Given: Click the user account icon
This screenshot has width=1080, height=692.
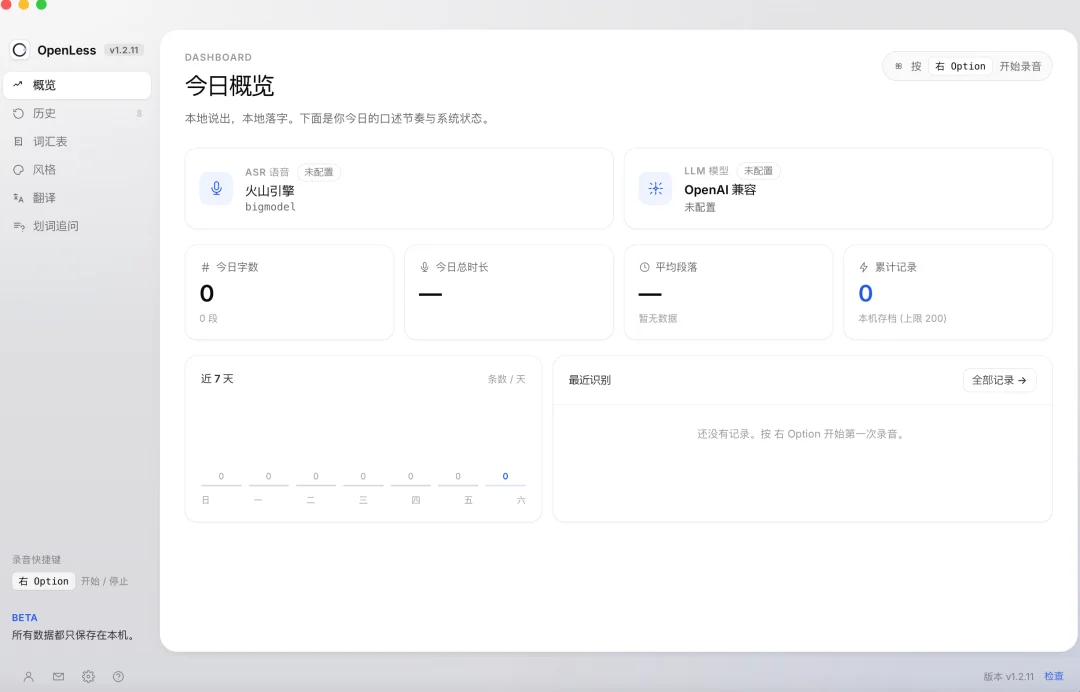Looking at the screenshot, I should [x=28, y=677].
